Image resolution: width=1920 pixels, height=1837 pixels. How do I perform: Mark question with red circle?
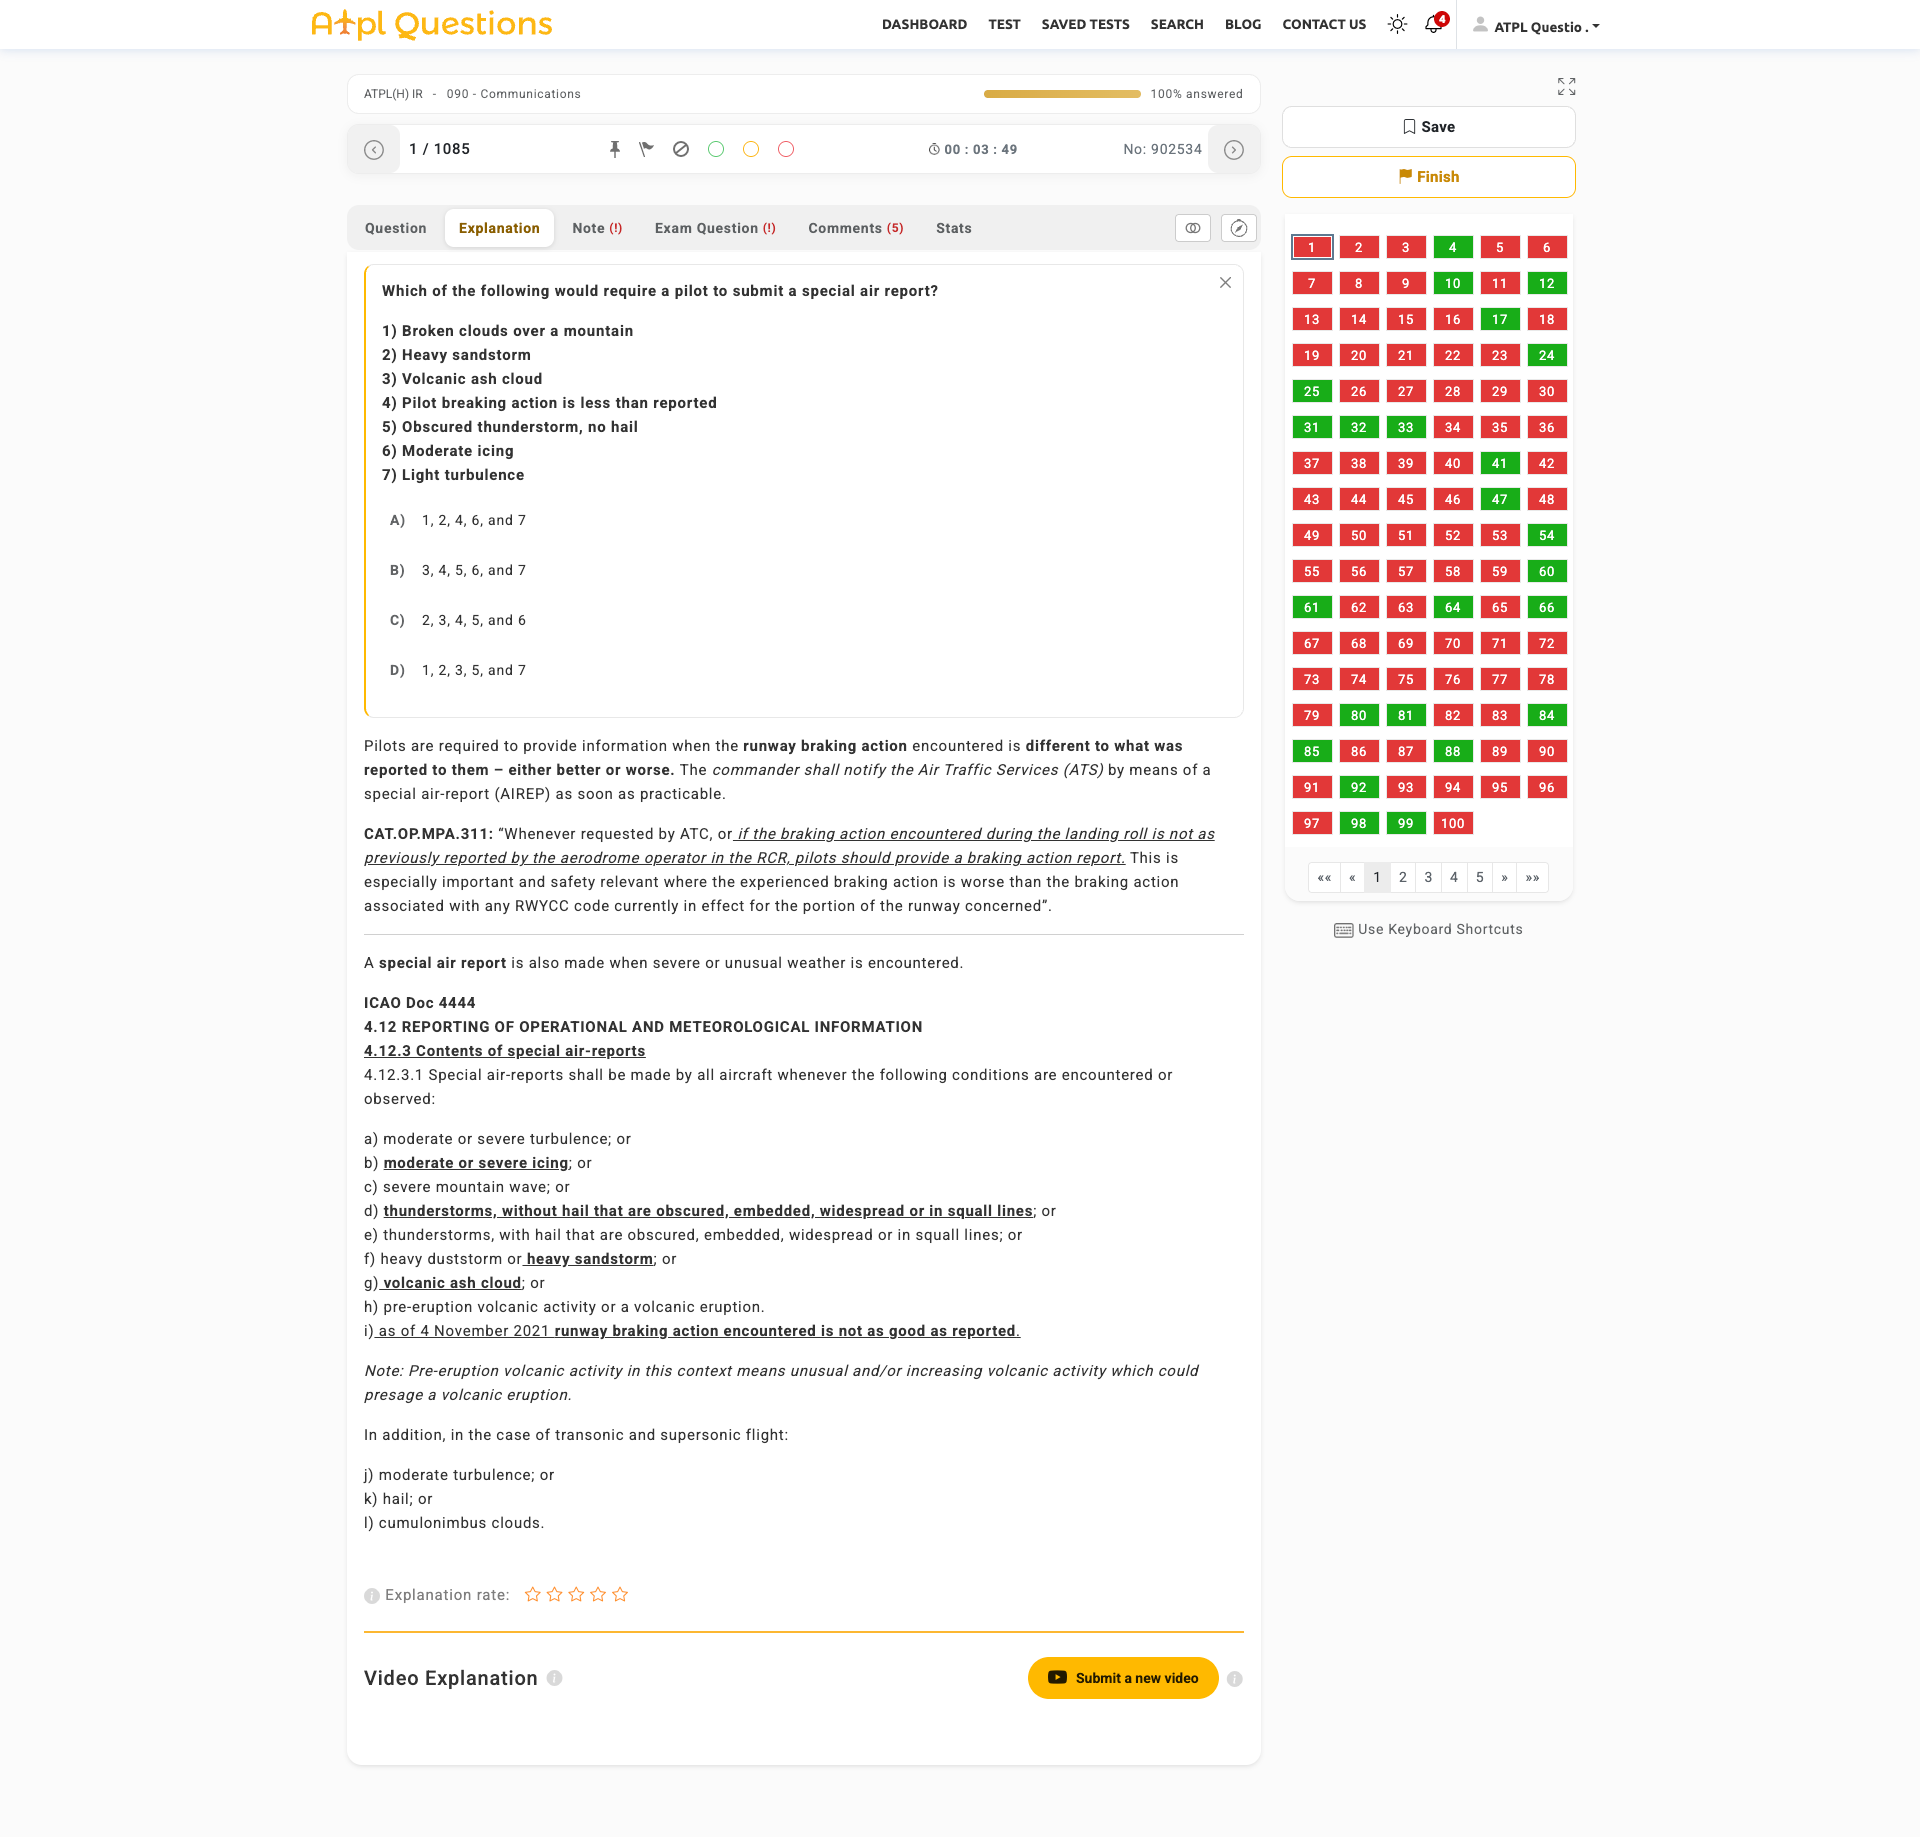[786, 149]
